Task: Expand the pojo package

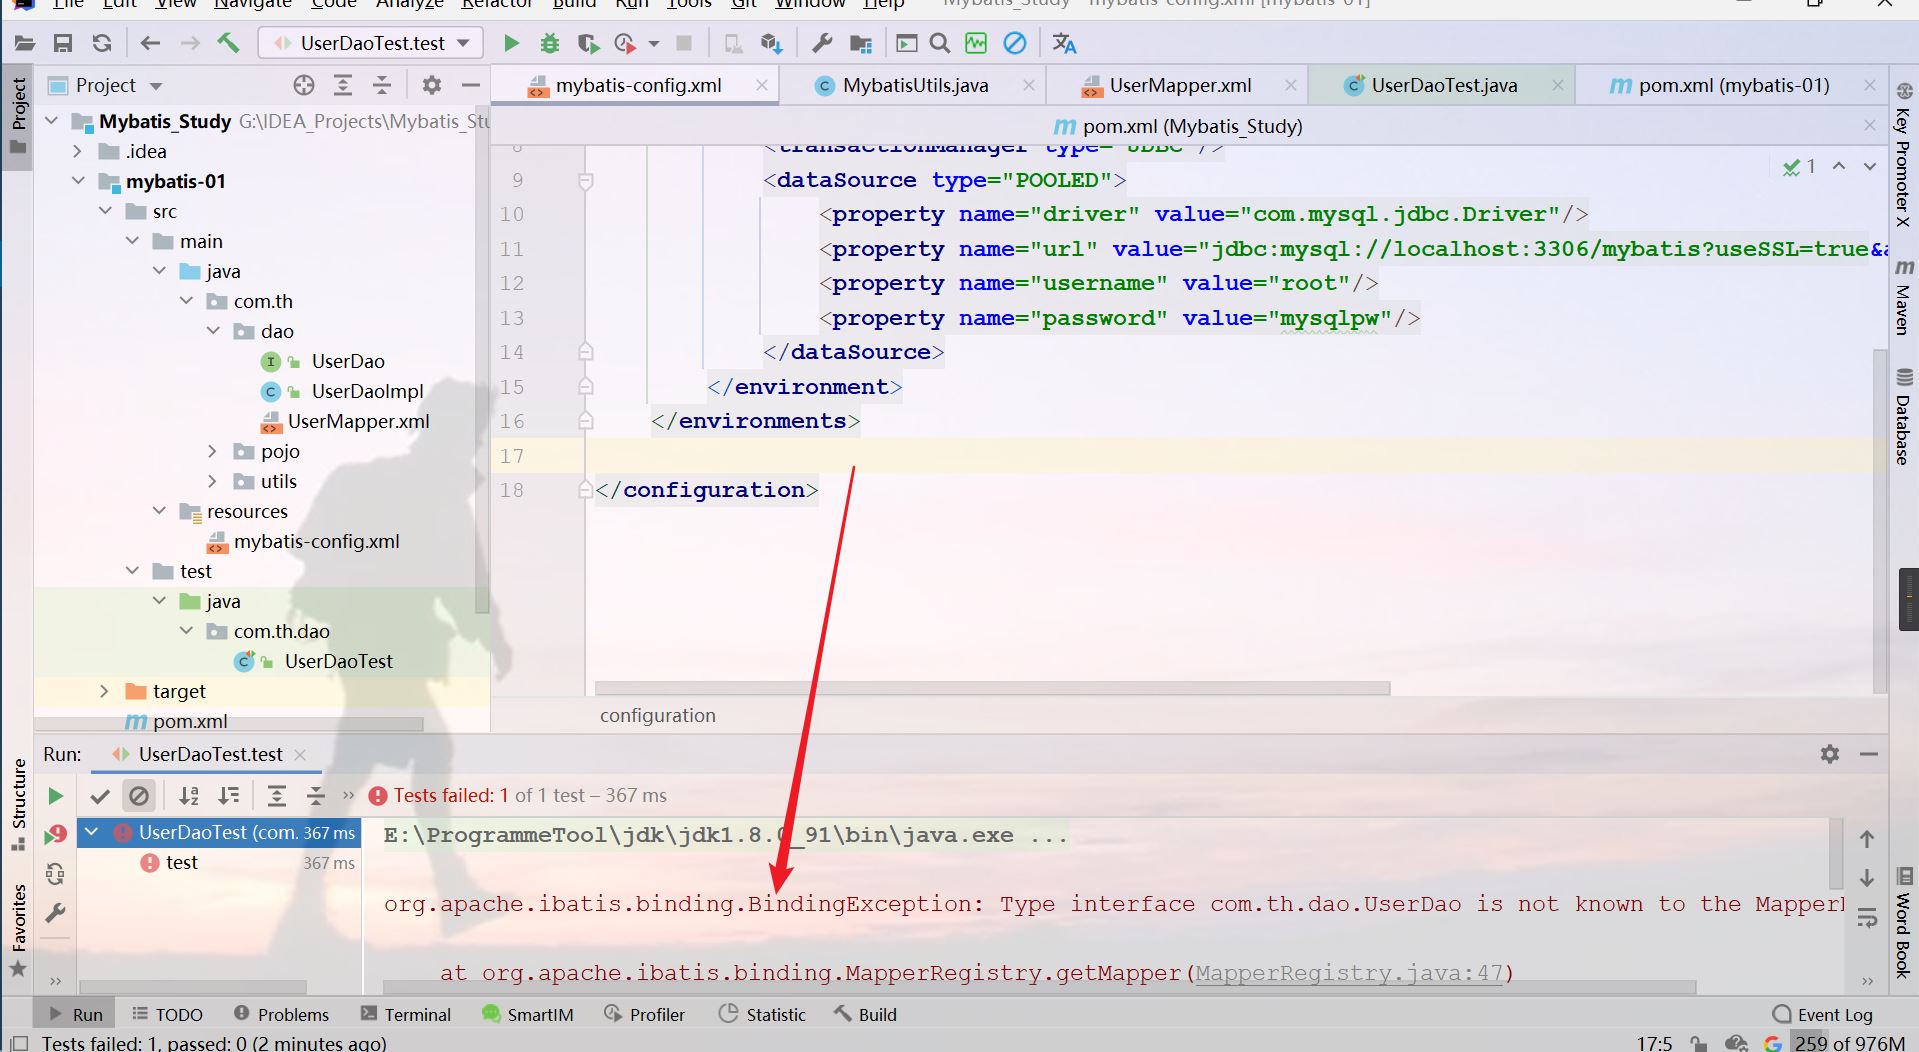Action: (212, 451)
